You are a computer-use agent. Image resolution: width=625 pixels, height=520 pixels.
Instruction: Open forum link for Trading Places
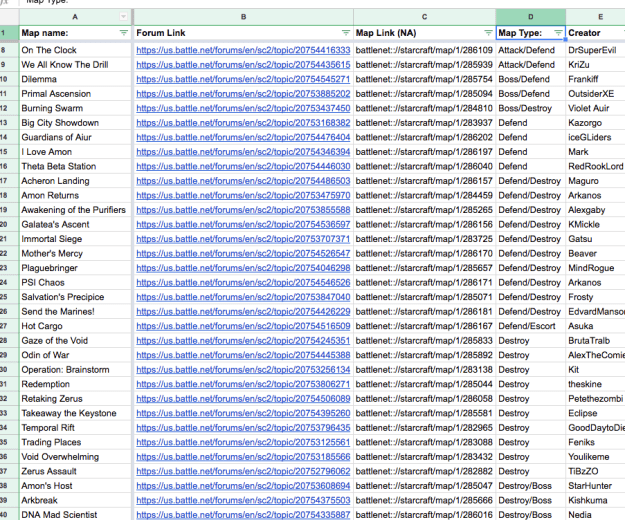pyautogui.click(x=243, y=442)
